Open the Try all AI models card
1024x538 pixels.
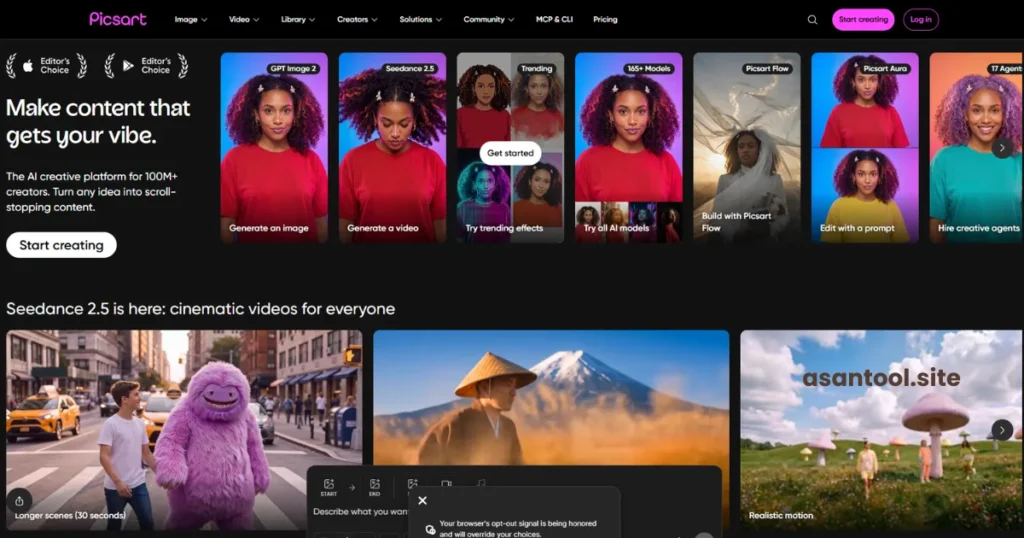click(629, 148)
